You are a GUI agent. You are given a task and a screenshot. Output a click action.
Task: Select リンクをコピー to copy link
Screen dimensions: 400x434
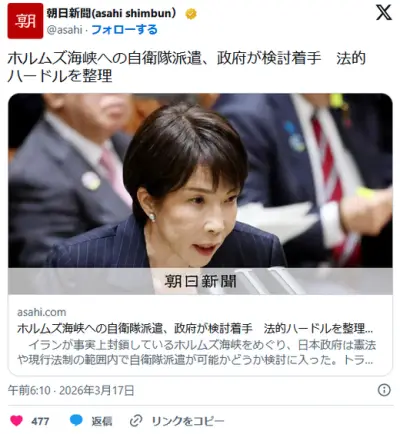[188, 421]
